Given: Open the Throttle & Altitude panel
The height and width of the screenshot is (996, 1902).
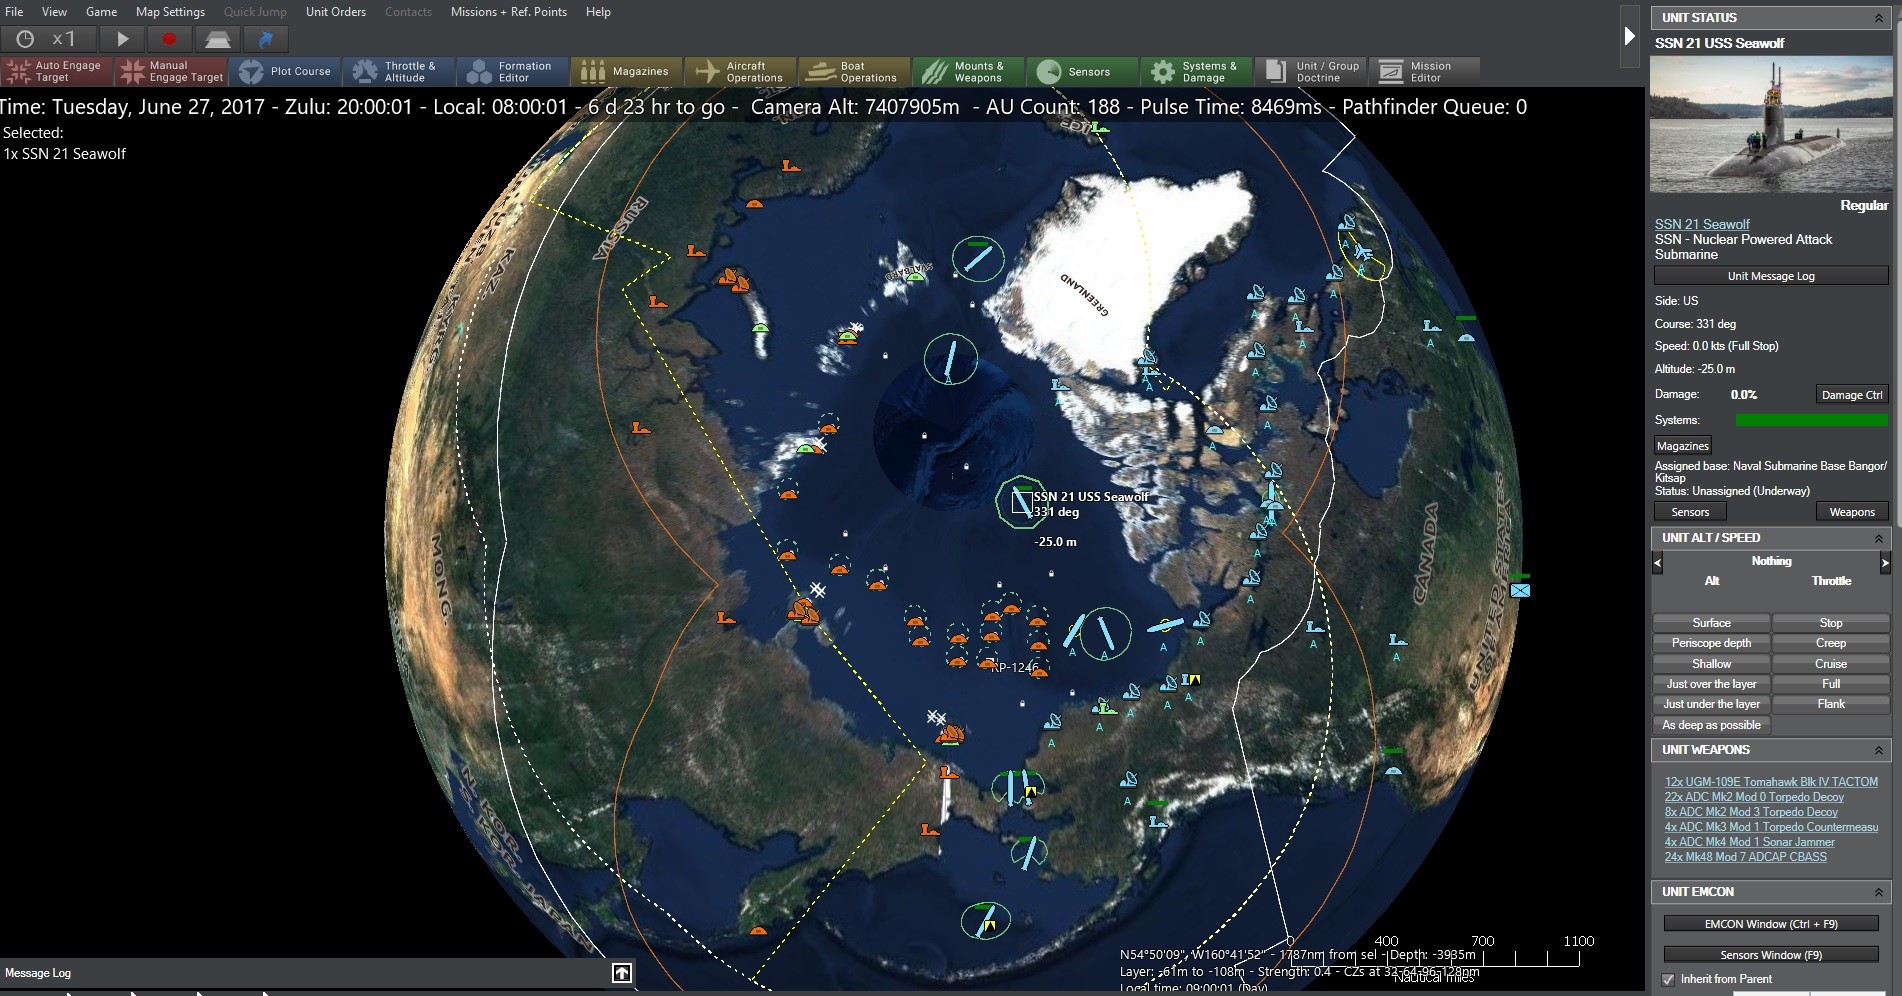Looking at the screenshot, I should 399,71.
